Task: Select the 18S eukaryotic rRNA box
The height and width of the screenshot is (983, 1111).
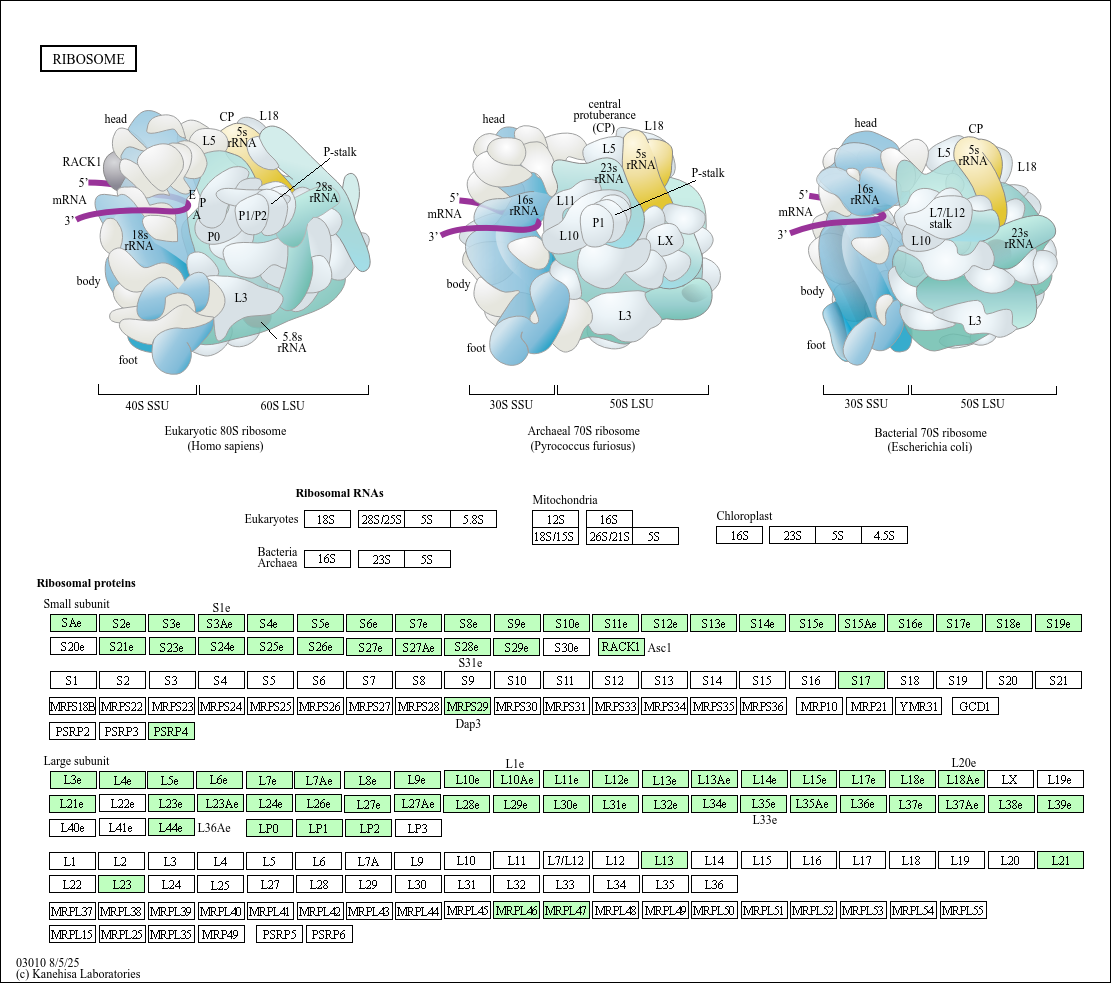Action: 327,519
